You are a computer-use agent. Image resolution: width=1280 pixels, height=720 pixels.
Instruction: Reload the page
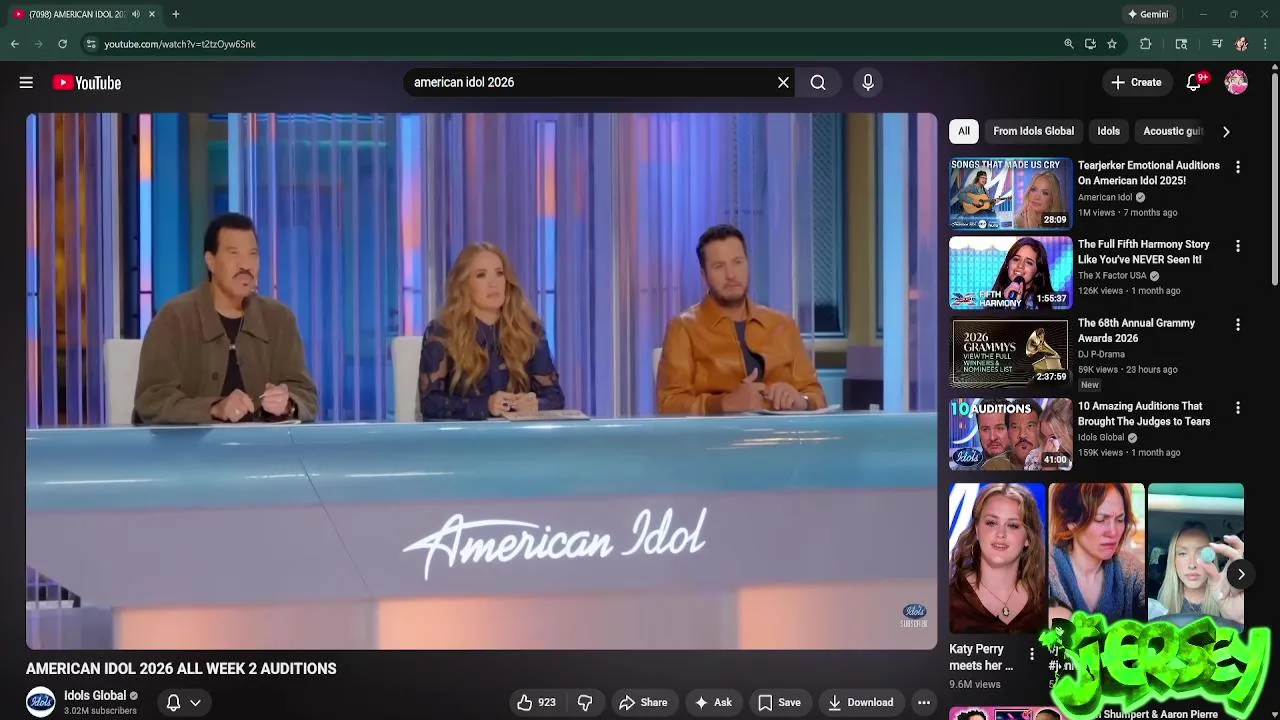coord(62,44)
